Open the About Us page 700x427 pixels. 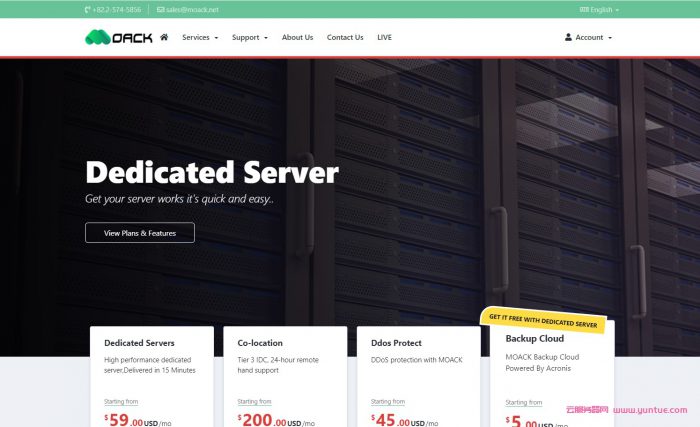tap(297, 37)
